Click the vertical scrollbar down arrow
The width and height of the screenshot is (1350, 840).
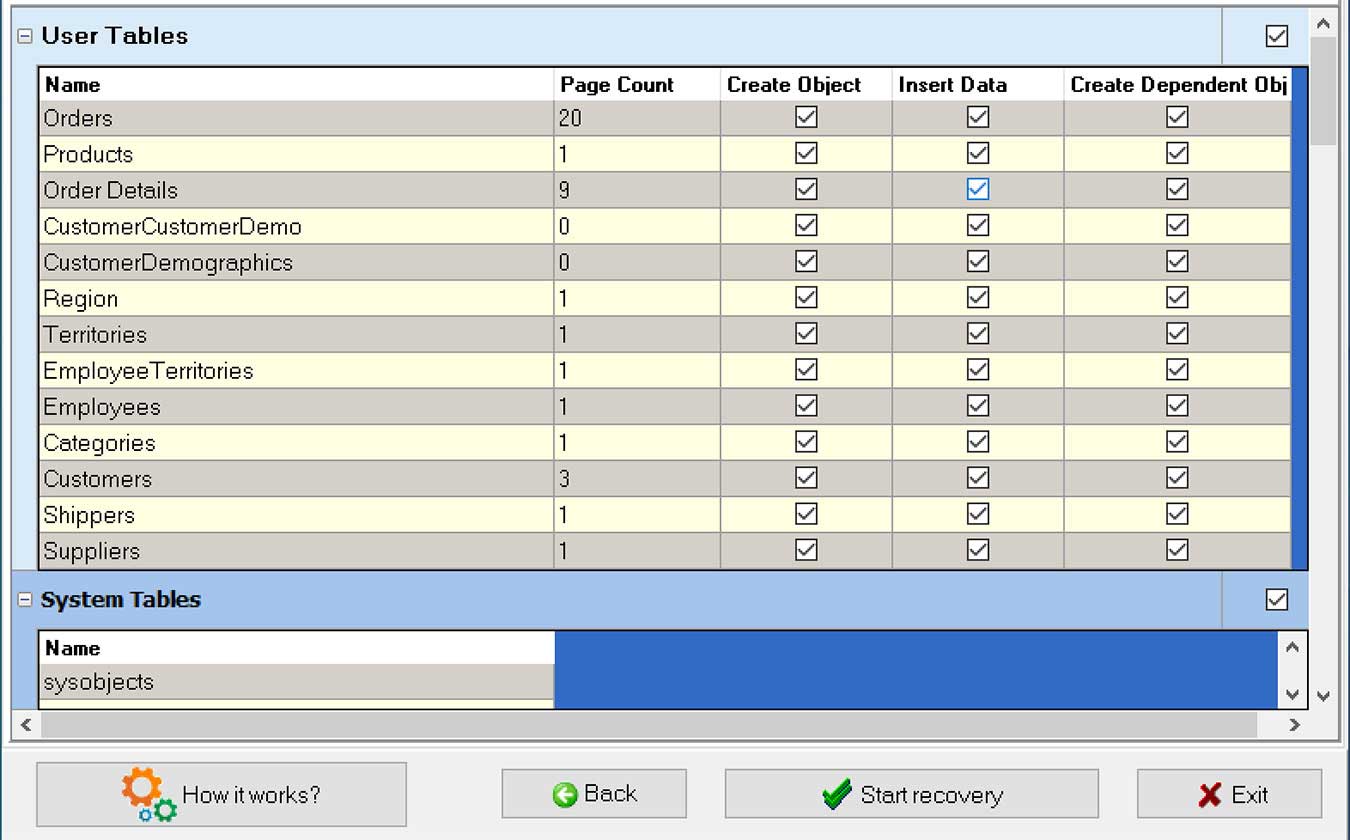[1322, 694]
